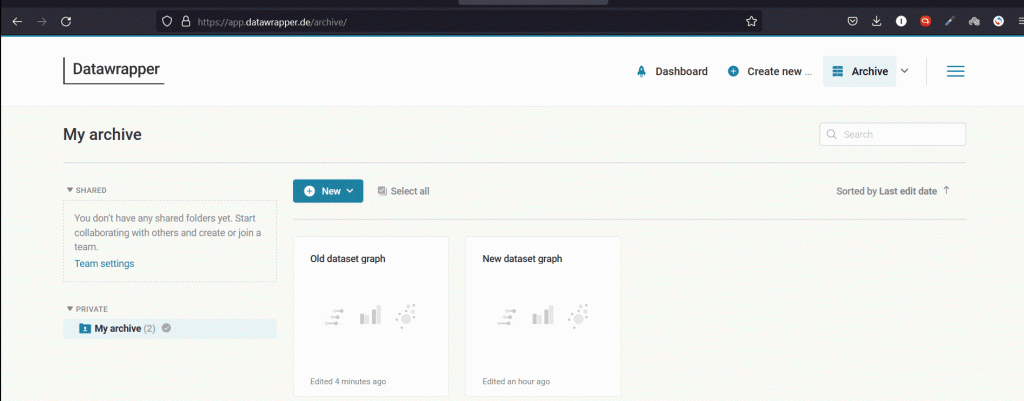Select My archive folder

118,328
